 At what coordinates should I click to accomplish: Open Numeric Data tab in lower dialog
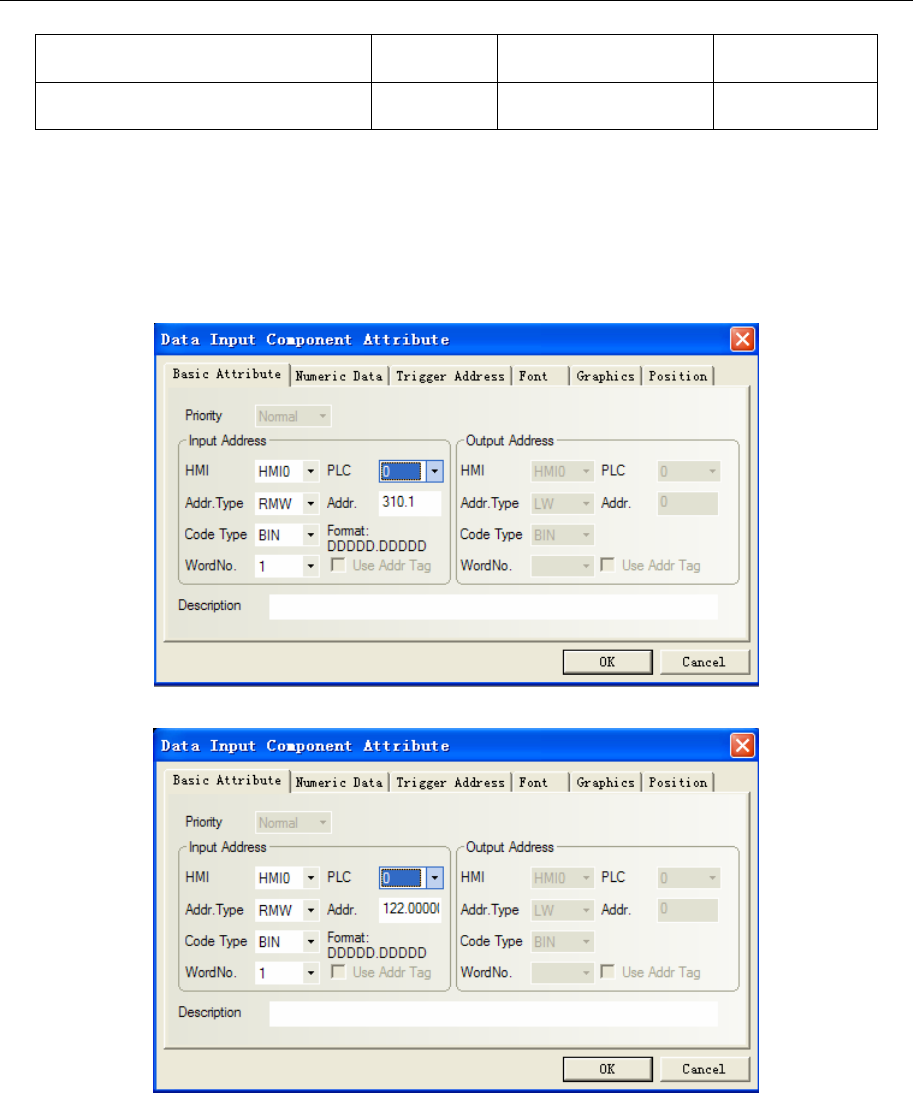(x=339, y=783)
